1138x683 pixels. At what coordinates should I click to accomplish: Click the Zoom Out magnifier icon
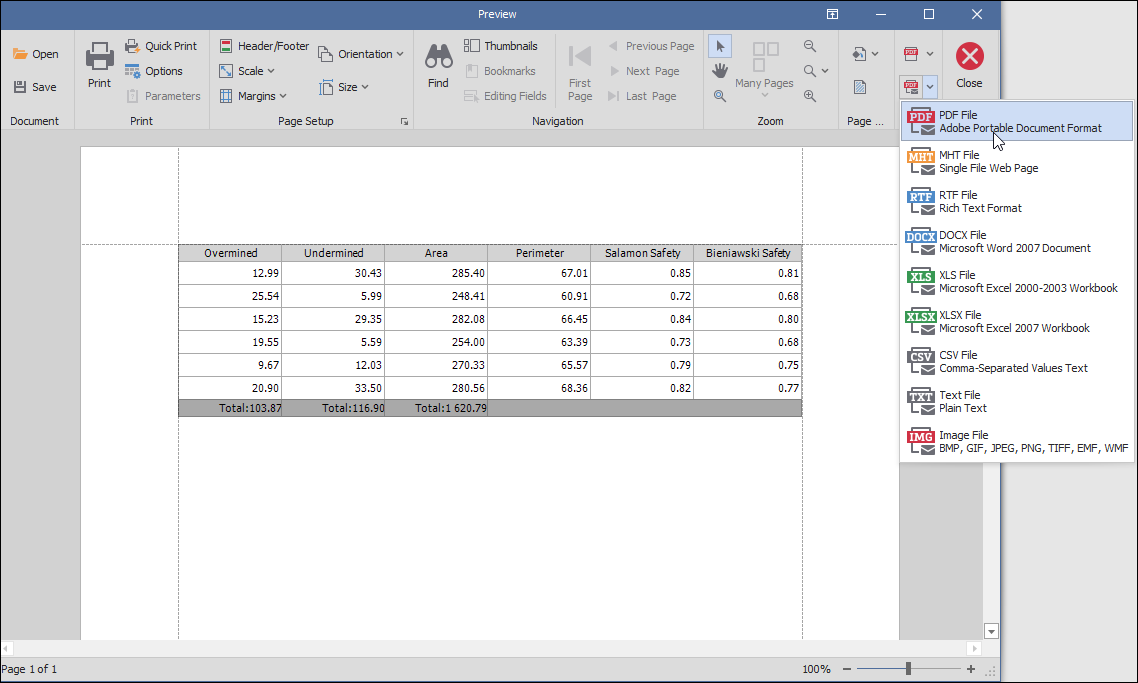tap(810, 46)
